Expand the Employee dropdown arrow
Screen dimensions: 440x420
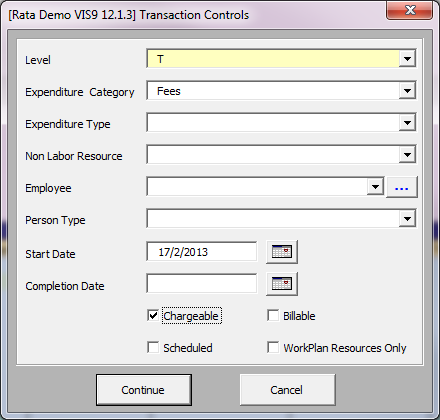(375, 187)
